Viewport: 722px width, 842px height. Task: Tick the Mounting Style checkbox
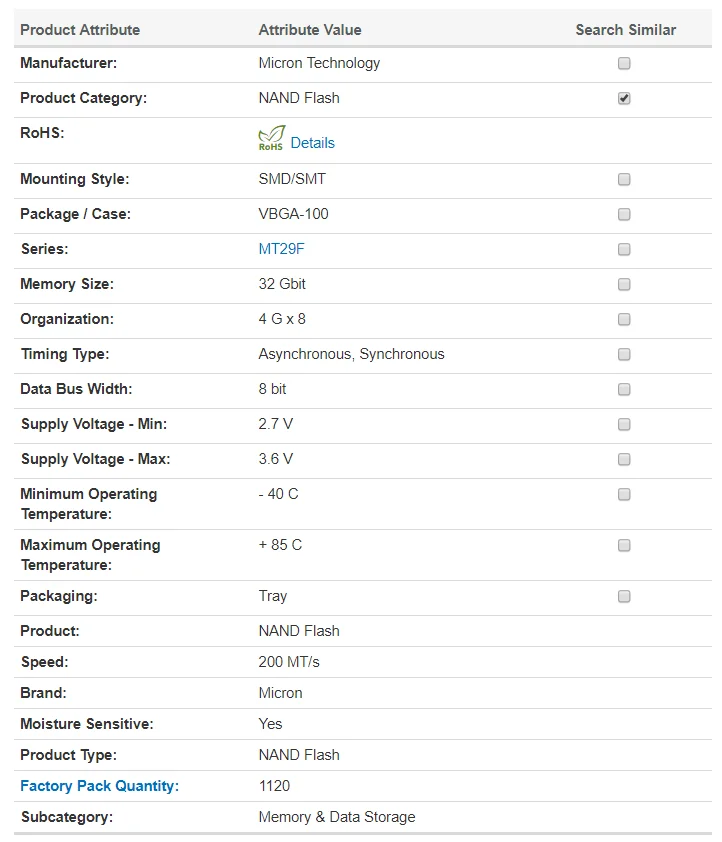624,179
